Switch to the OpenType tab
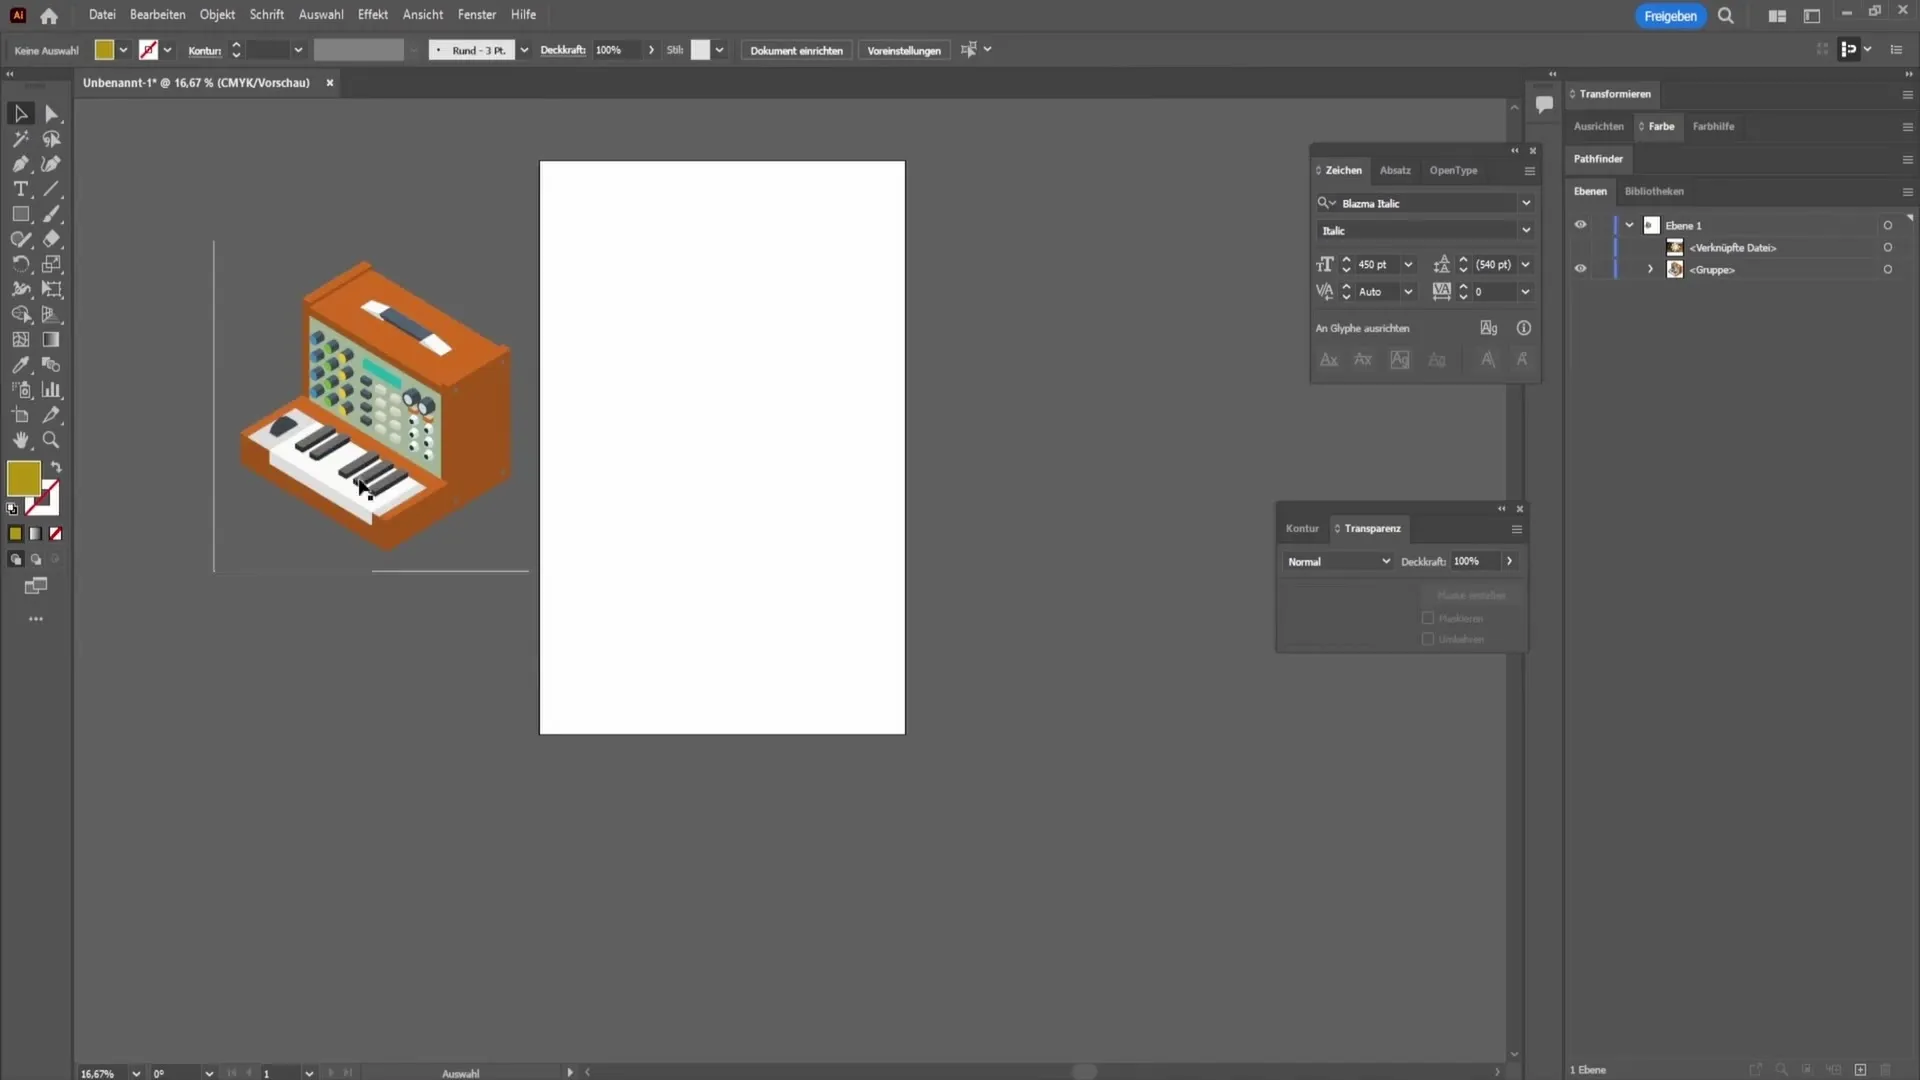1920x1080 pixels. (1453, 171)
